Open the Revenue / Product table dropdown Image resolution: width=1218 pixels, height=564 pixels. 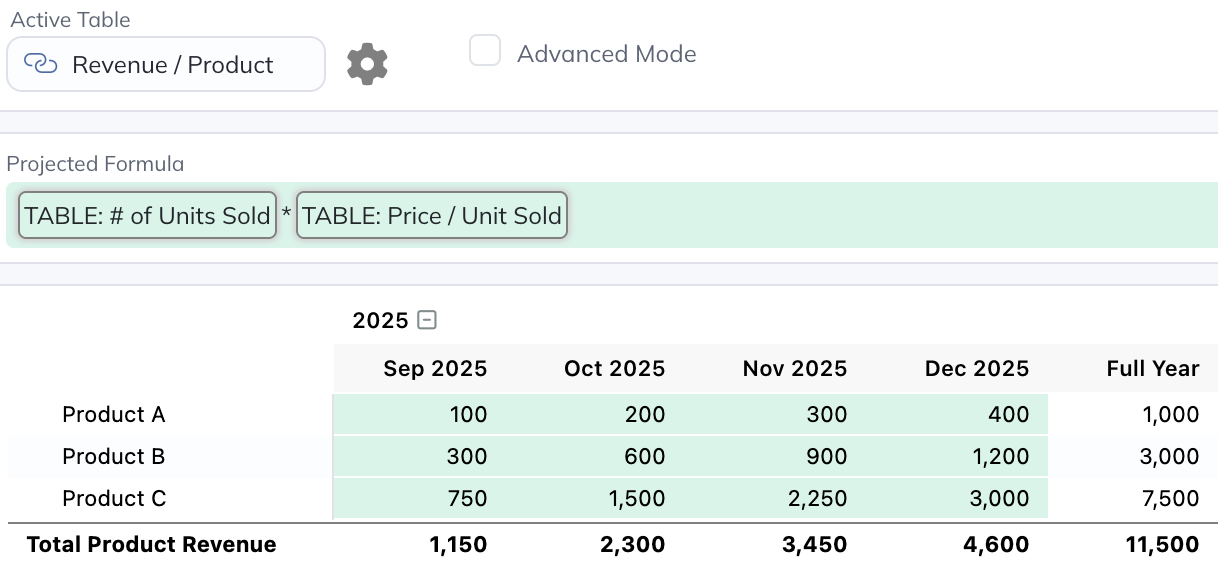[166, 65]
